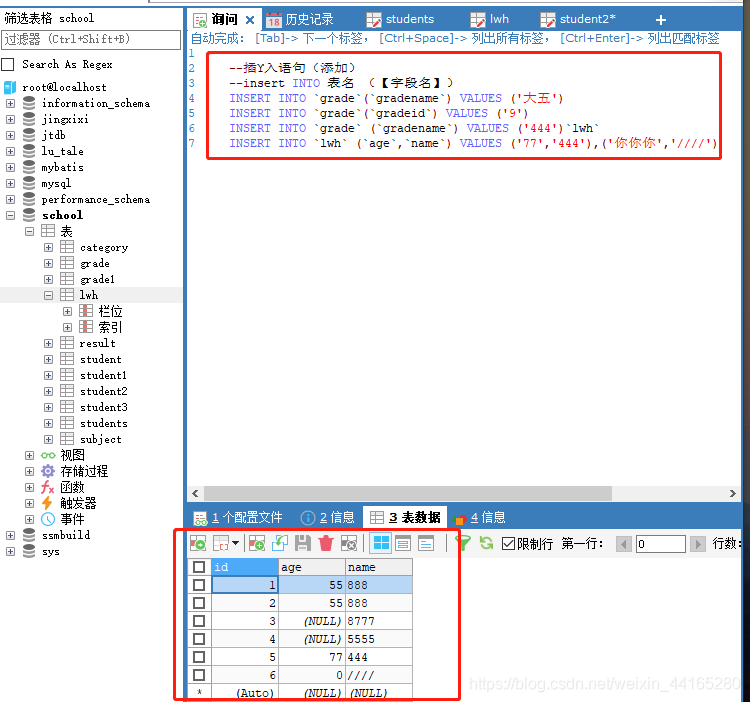Expand the mybatis database node

tap(11, 167)
